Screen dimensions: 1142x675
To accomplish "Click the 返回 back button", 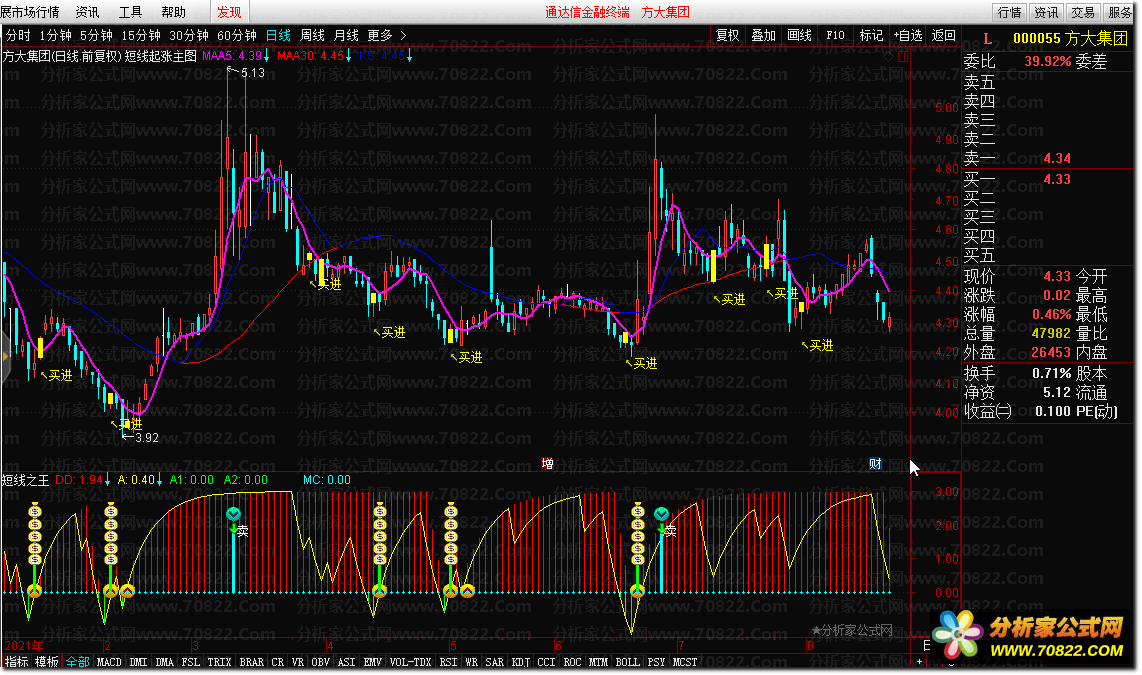I will click(943, 35).
